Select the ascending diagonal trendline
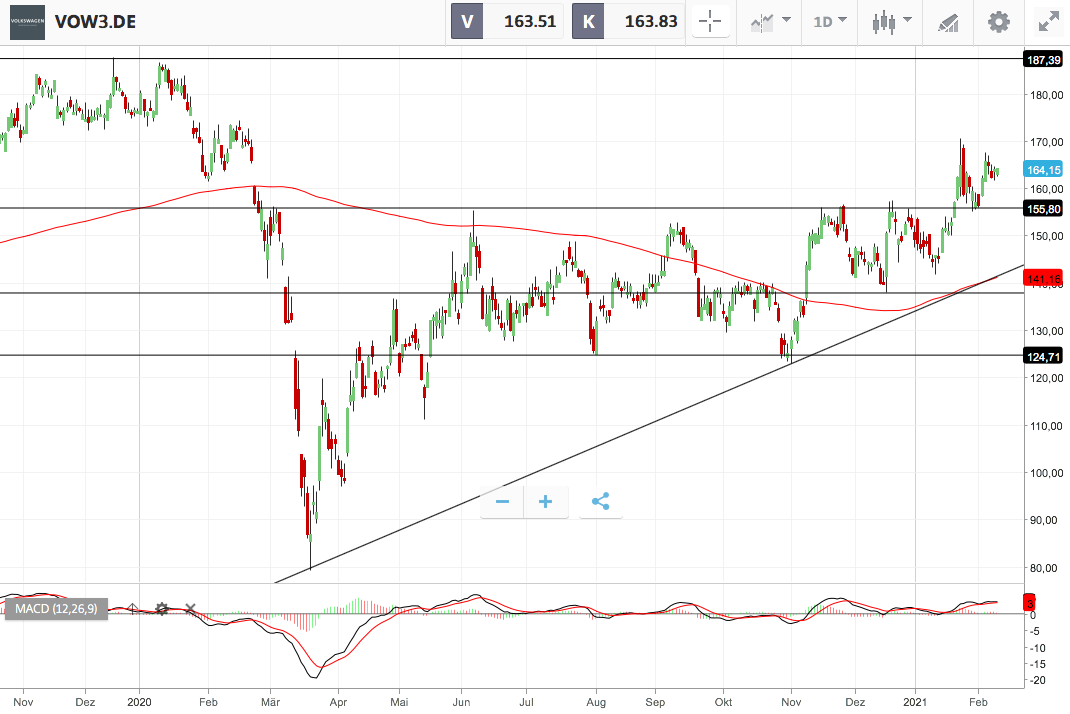Screen dimensions: 1070x714 (x=648, y=424)
